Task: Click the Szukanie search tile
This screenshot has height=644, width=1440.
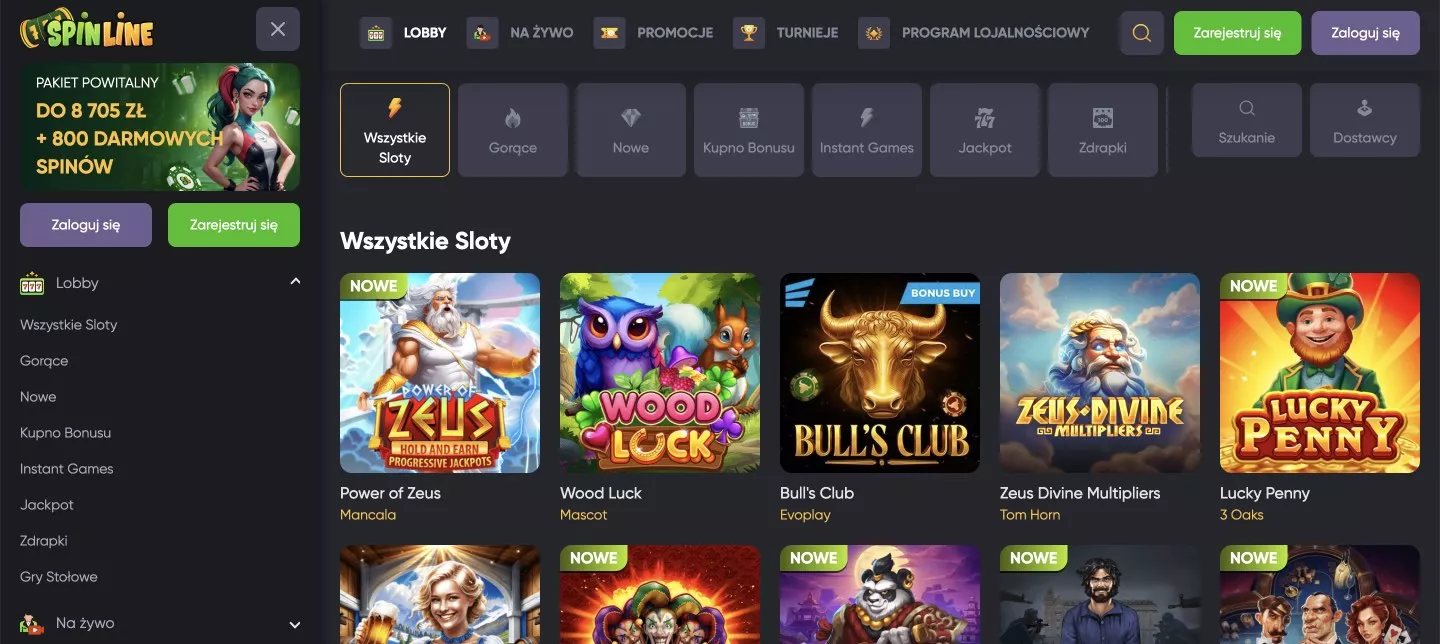Action: (x=1247, y=120)
